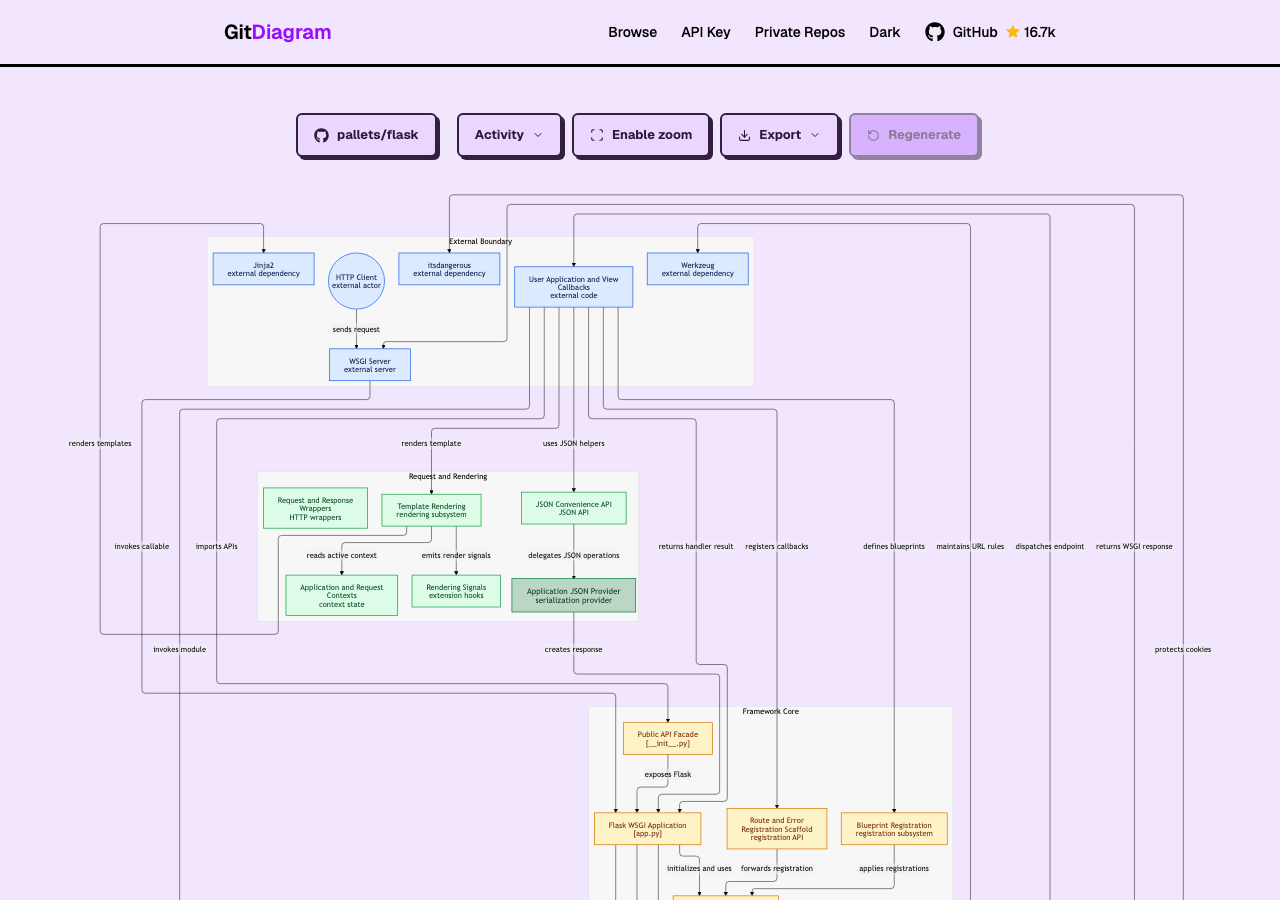Click the Flask WSGI Application node
Screen dimensions: 1280x900
[647, 829]
